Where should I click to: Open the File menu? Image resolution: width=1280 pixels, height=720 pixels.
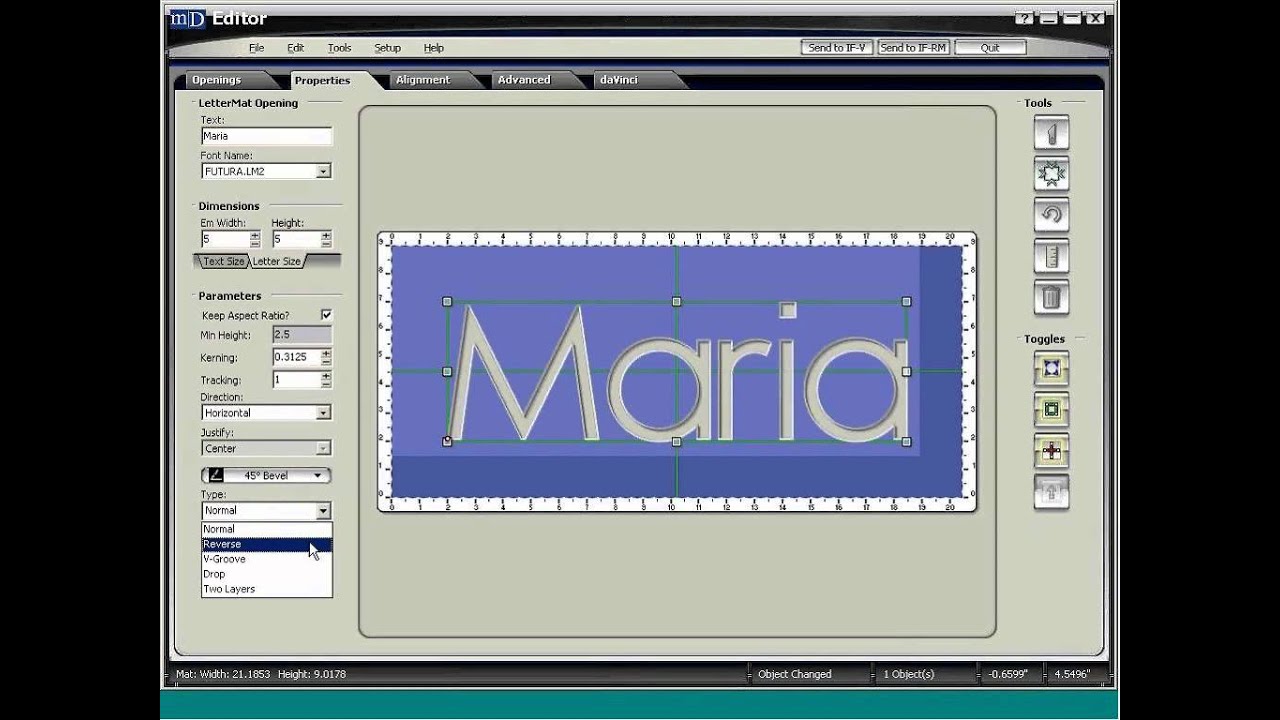point(257,48)
